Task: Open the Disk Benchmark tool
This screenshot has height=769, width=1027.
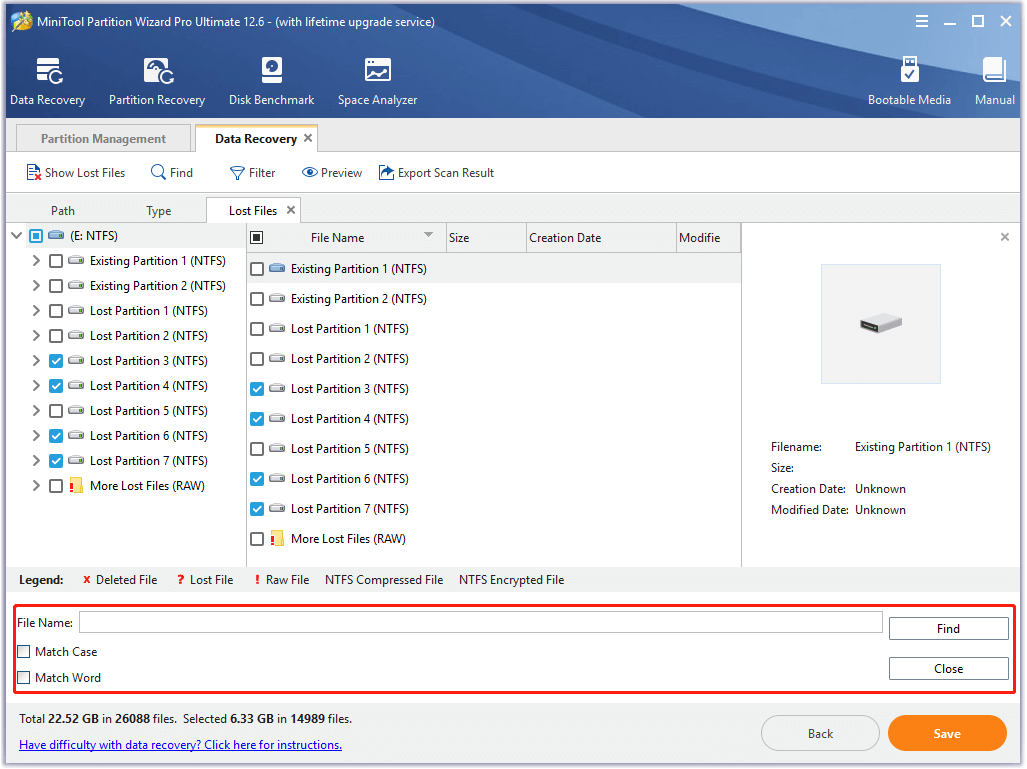Action: 271,81
